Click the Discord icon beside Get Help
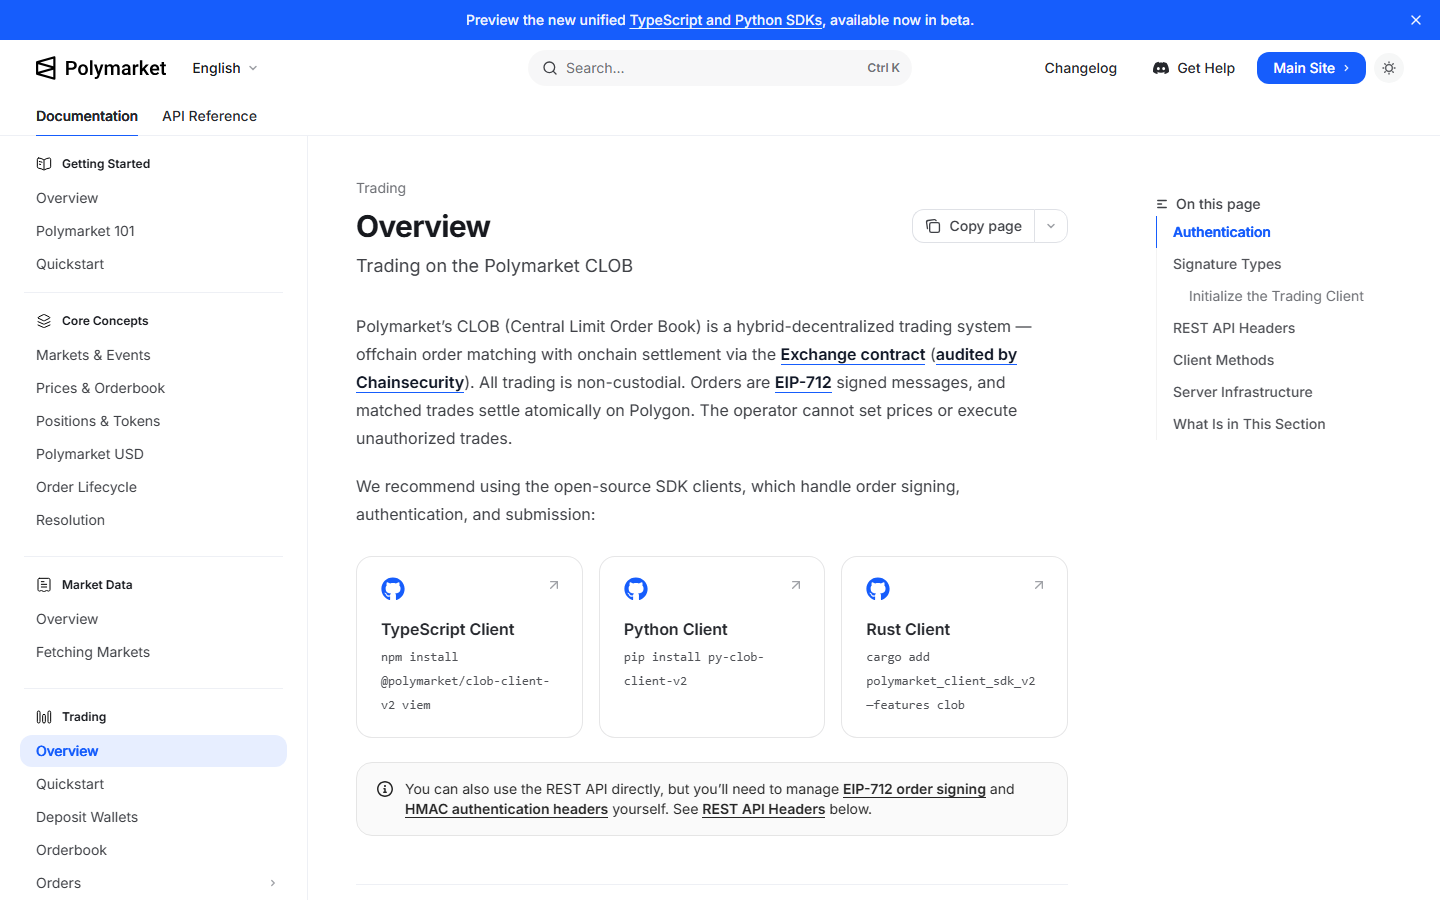 point(1161,68)
